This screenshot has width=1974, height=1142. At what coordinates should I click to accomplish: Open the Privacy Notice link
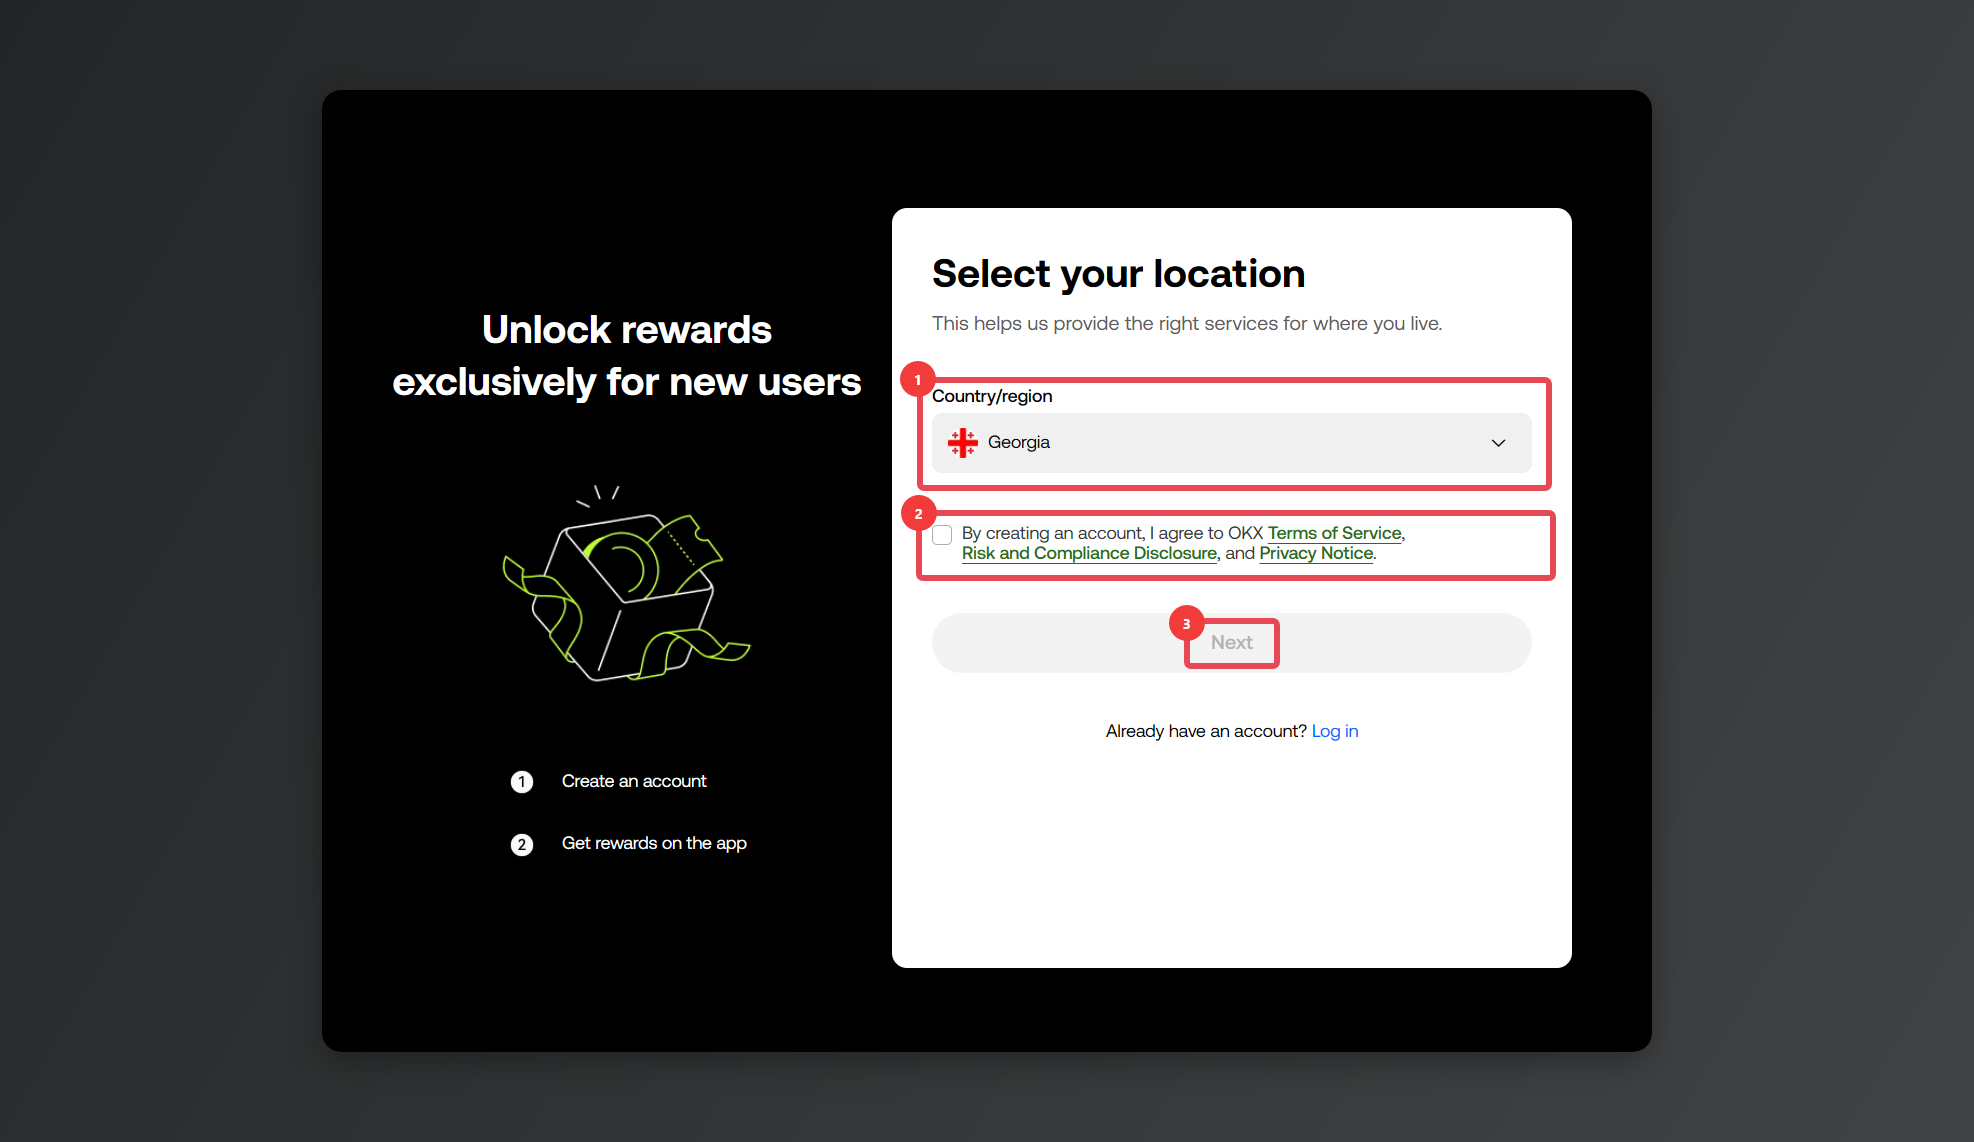1316,553
